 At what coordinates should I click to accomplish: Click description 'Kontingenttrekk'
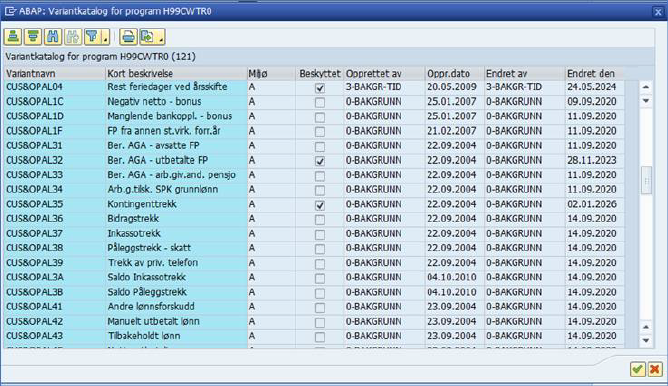(142, 204)
